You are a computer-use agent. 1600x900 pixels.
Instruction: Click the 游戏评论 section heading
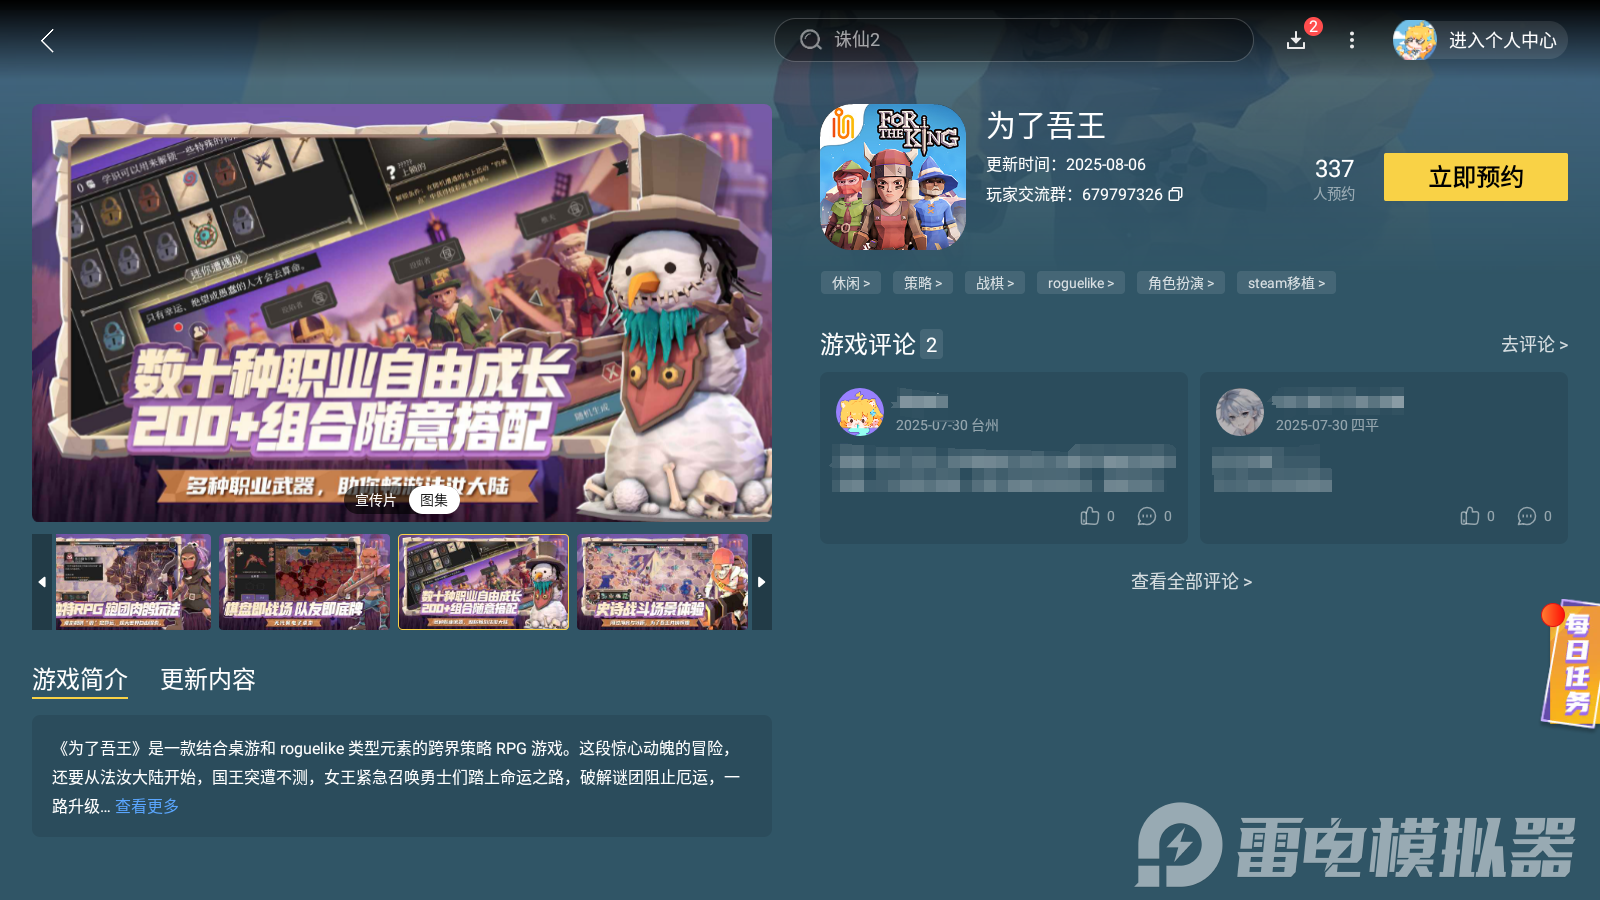coord(868,344)
